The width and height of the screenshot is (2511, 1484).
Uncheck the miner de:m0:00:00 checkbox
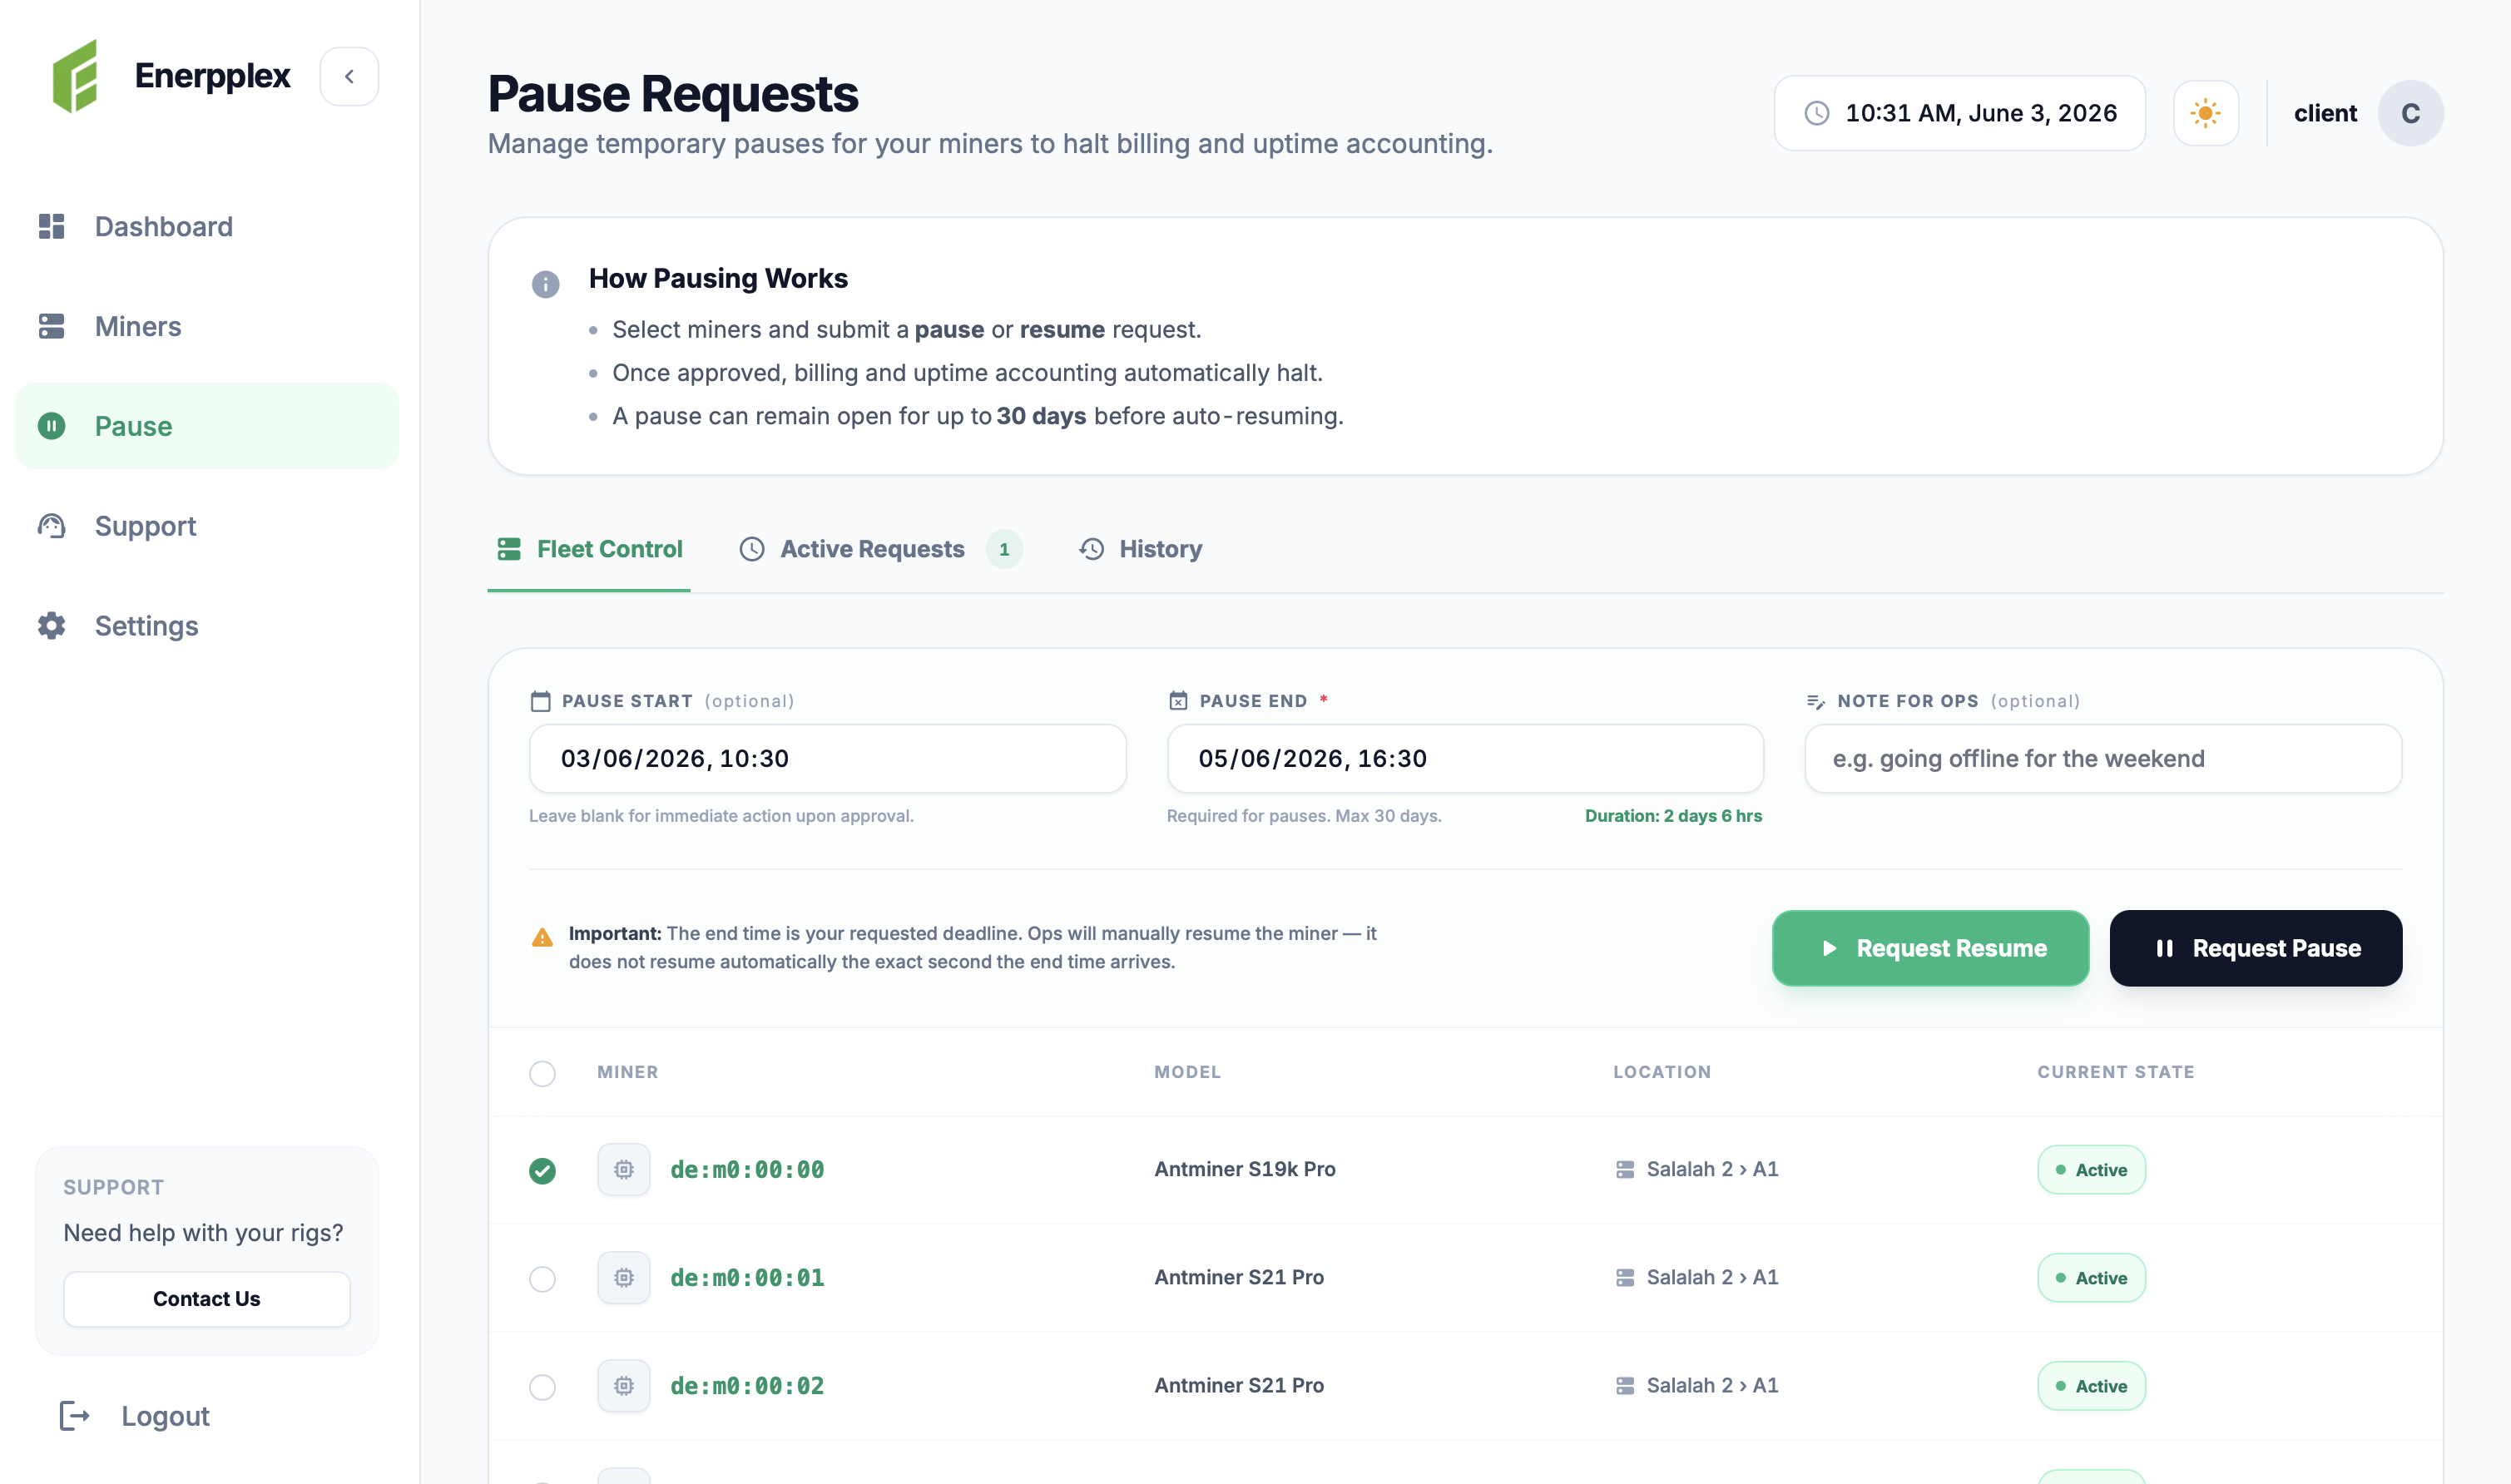(x=542, y=1170)
